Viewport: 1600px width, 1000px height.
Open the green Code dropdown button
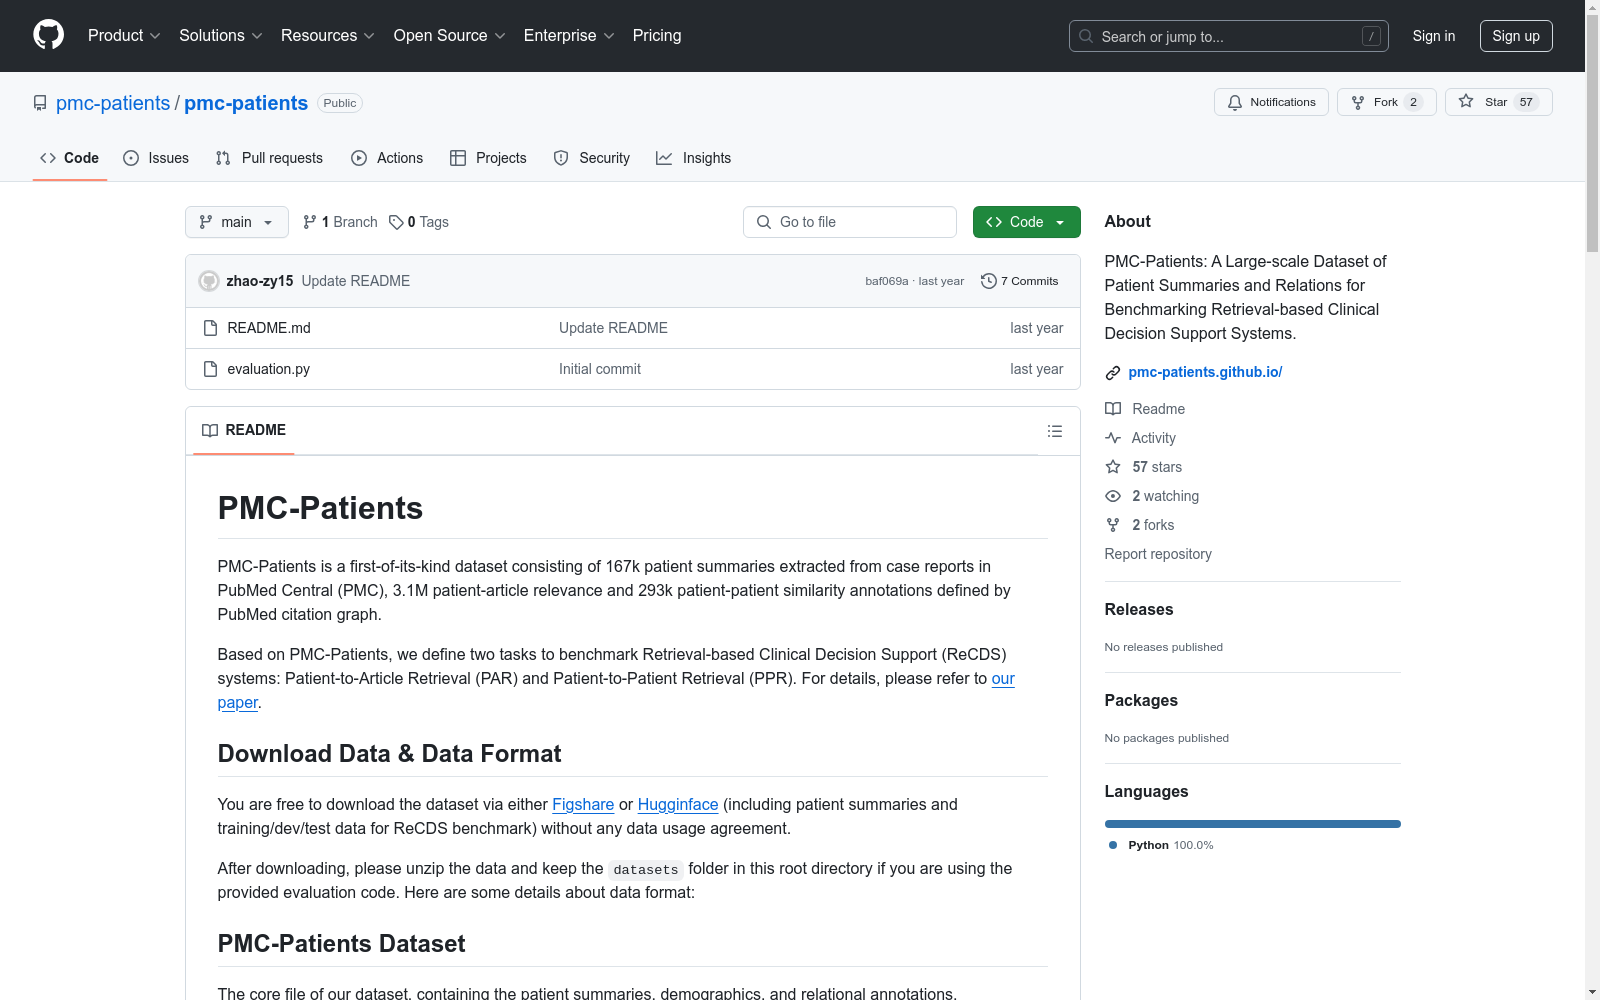coord(1026,222)
